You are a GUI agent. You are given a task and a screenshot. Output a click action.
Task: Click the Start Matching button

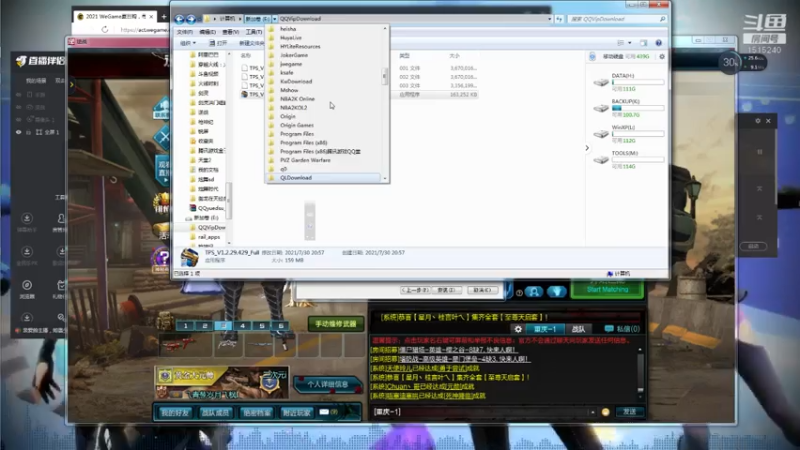coord(607,289)
